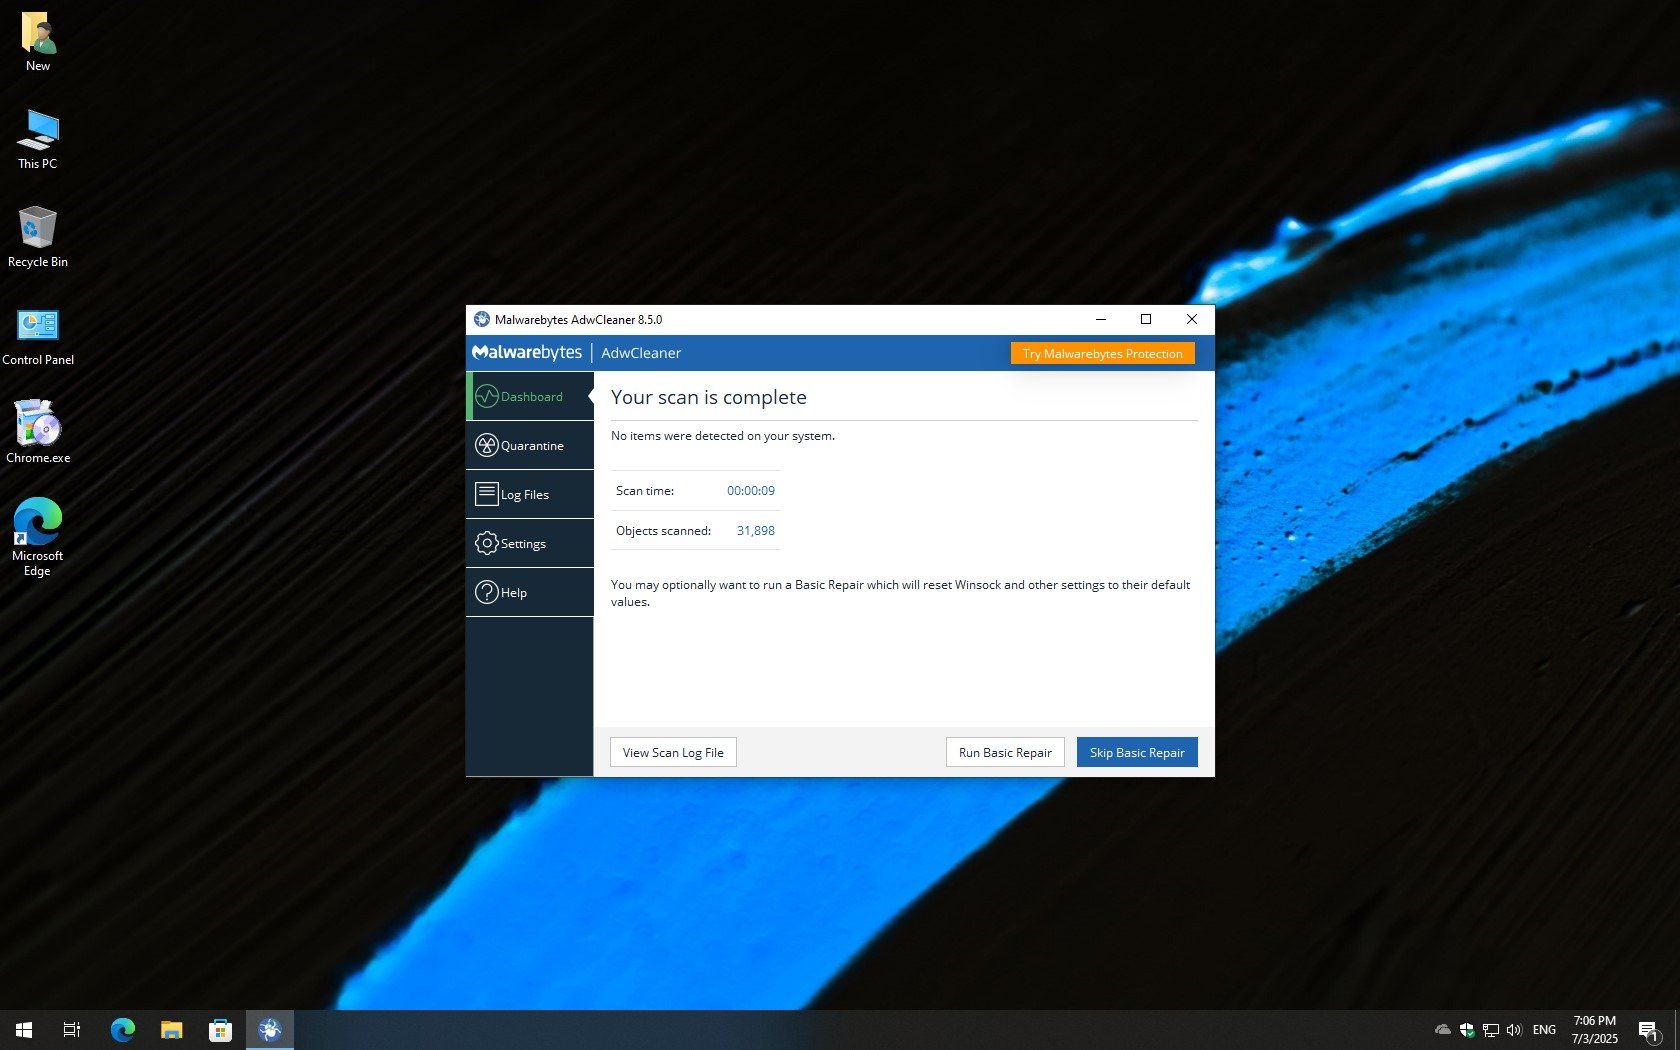The width and height of the screenshot is (1680, 1050).
Task: Open the notification center icon
Action: click(1648, 1030)
